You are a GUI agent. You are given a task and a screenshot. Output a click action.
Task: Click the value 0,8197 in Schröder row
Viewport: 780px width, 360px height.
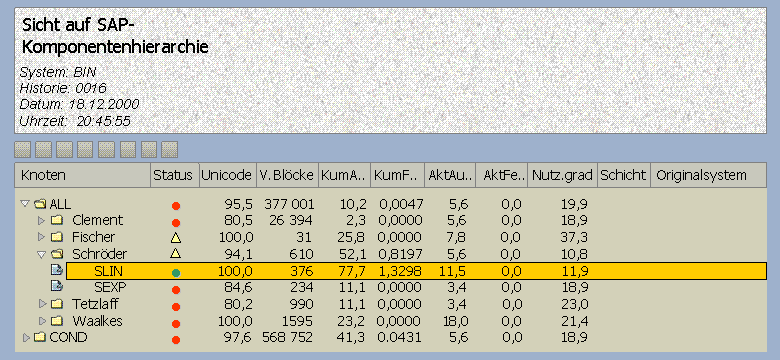[x=400, y=254]
